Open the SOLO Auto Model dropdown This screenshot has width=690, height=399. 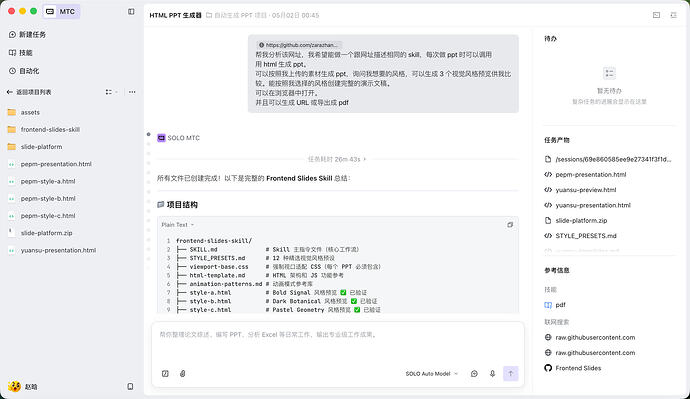[x=432, y=373]
